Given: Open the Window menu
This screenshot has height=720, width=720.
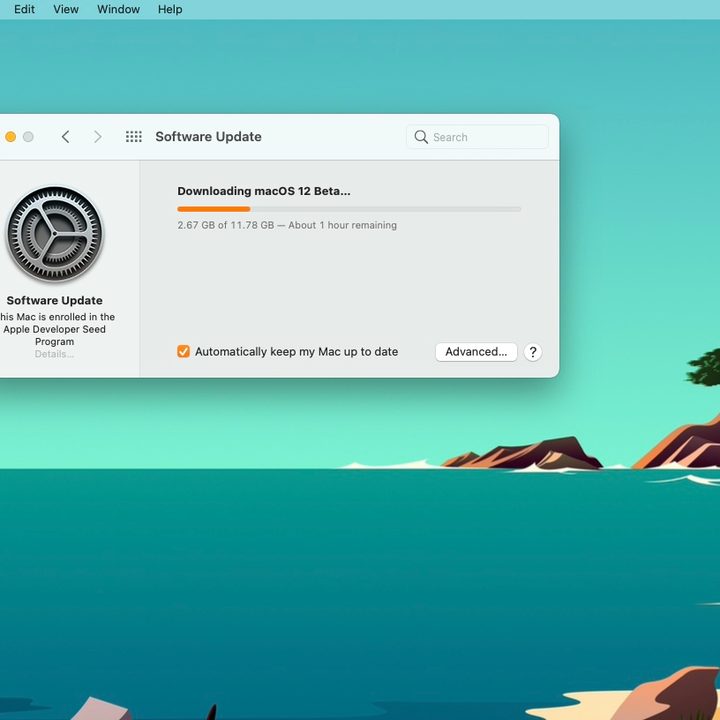Looking at the screenshot, I should click(x=118, y=9).
